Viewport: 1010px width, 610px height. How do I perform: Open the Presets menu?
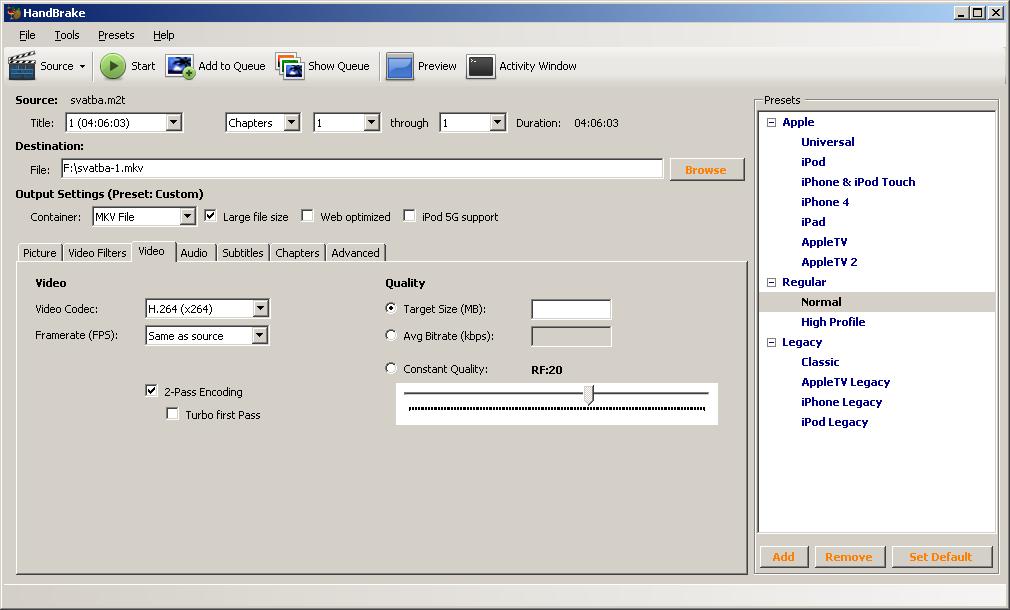pyautogui.click(x=116, y=35)
